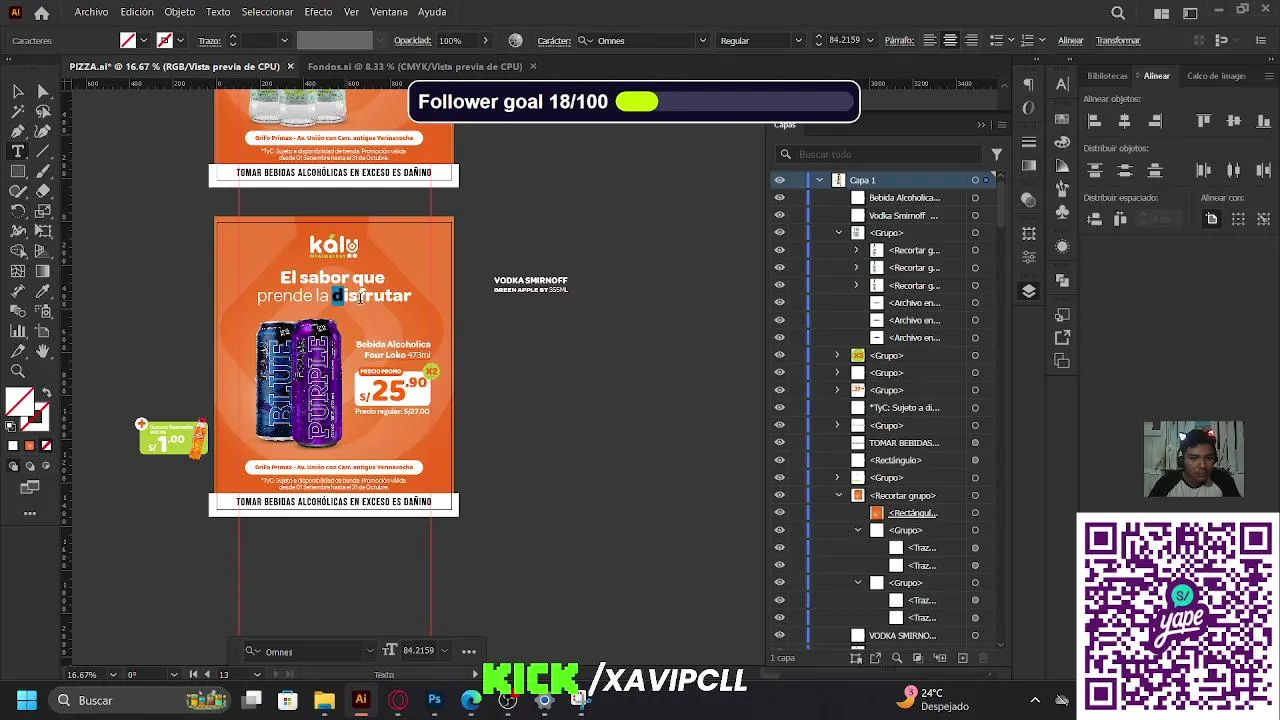Select the Type tool
Screen dimensions: 1280x720
click(18, 151)
